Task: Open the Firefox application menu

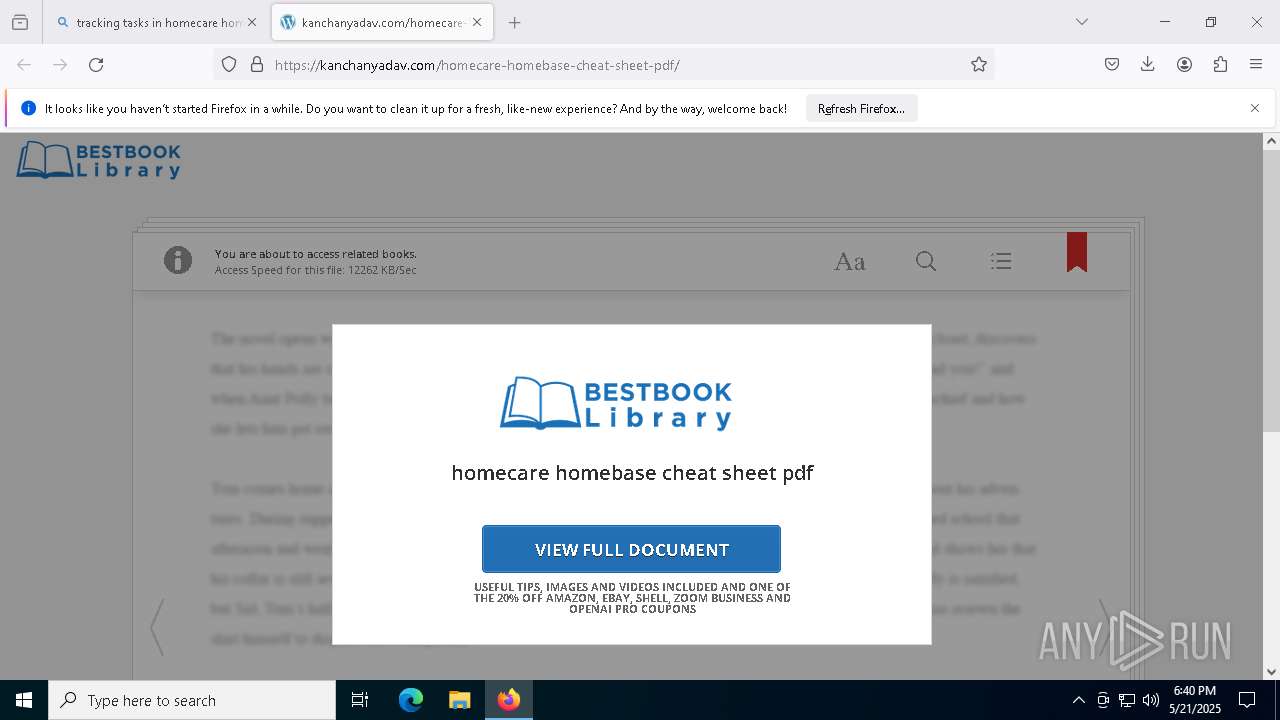Action: (x=1256, y=65)
